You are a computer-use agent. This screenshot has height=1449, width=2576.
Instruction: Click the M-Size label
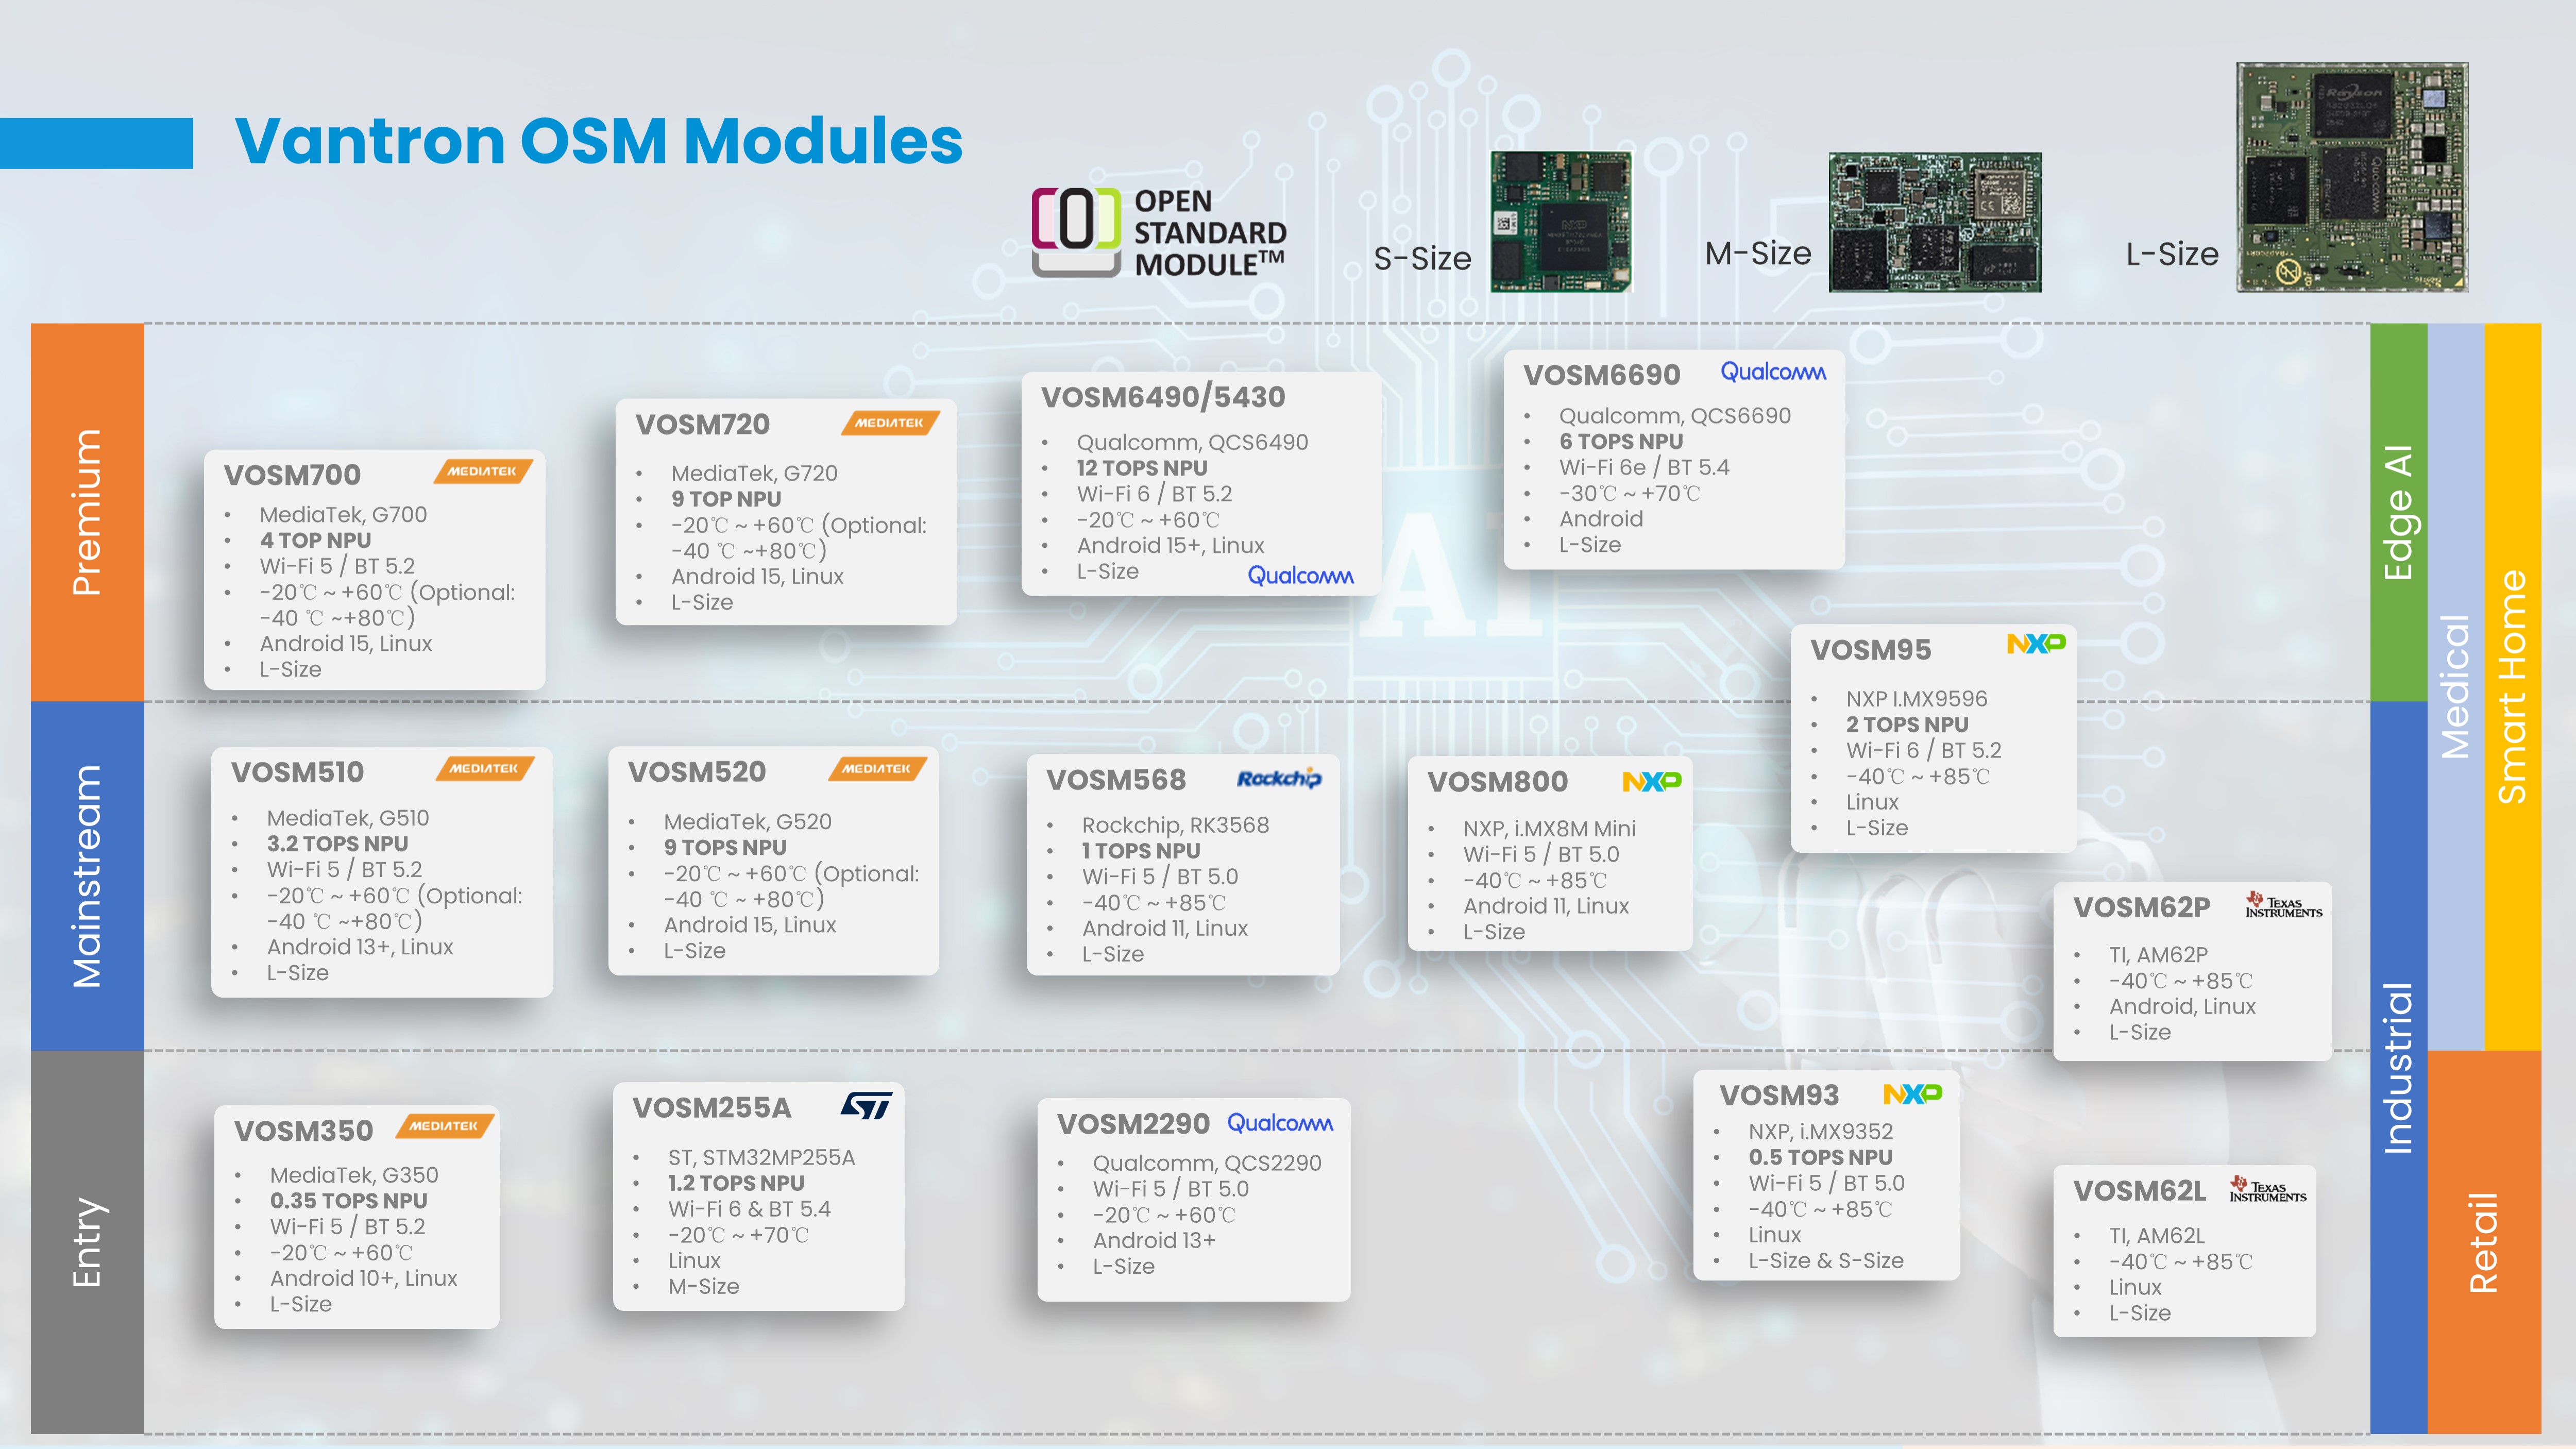pyautogui.click(x=1758, y=254)
